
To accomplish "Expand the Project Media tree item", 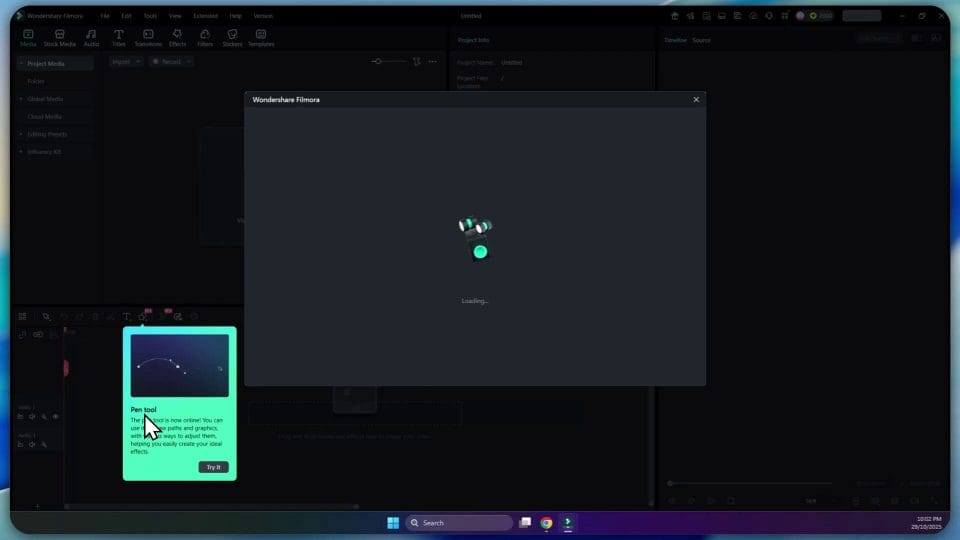I will 21,63.
